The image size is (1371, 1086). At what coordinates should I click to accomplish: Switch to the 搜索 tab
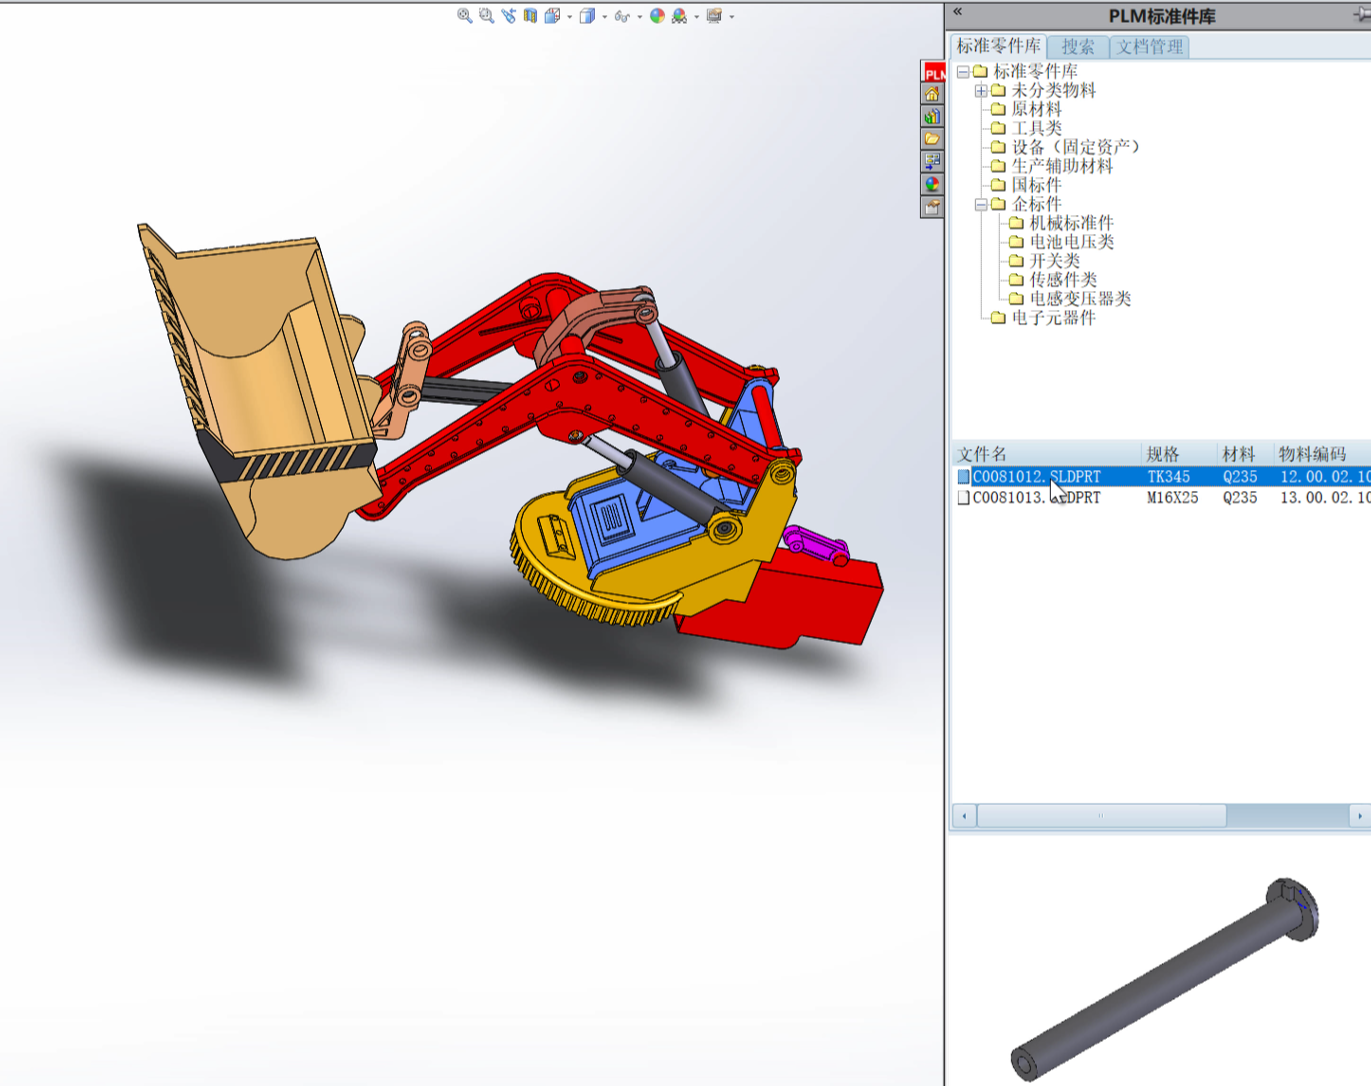click(1078, 47)
